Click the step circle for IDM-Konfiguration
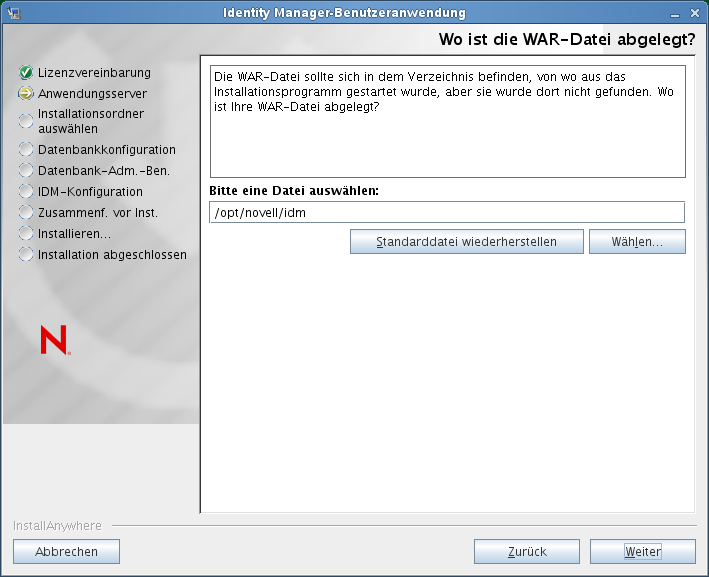 click(x=26, y=191)
